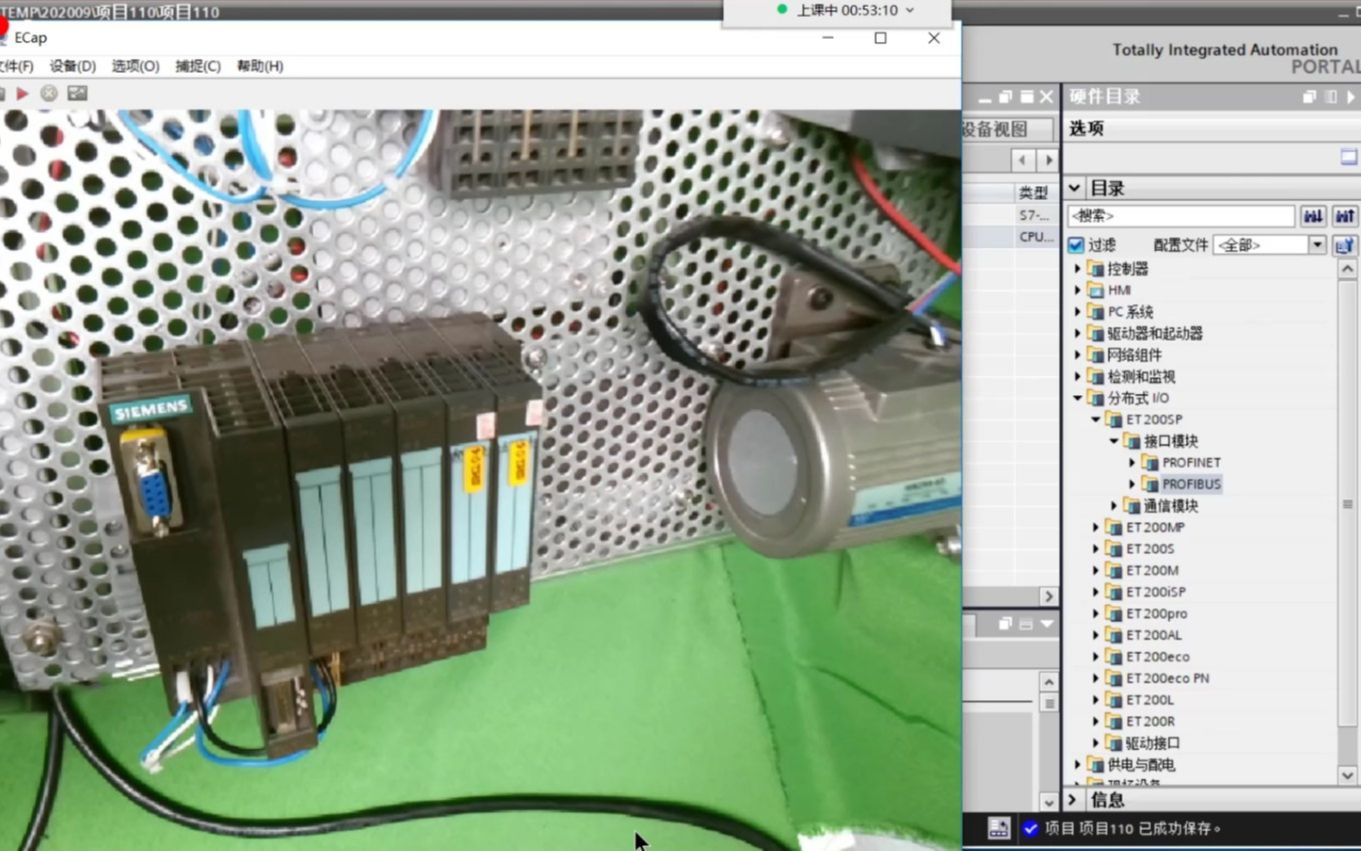Click the search-down icon next to catalog search
This screenshot has height=851, width=1361.
tap(1312, 216)
